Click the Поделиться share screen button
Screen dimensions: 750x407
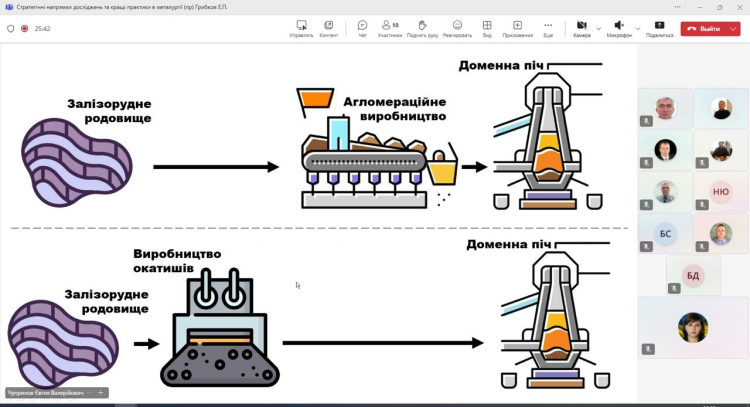coord(659,28)
